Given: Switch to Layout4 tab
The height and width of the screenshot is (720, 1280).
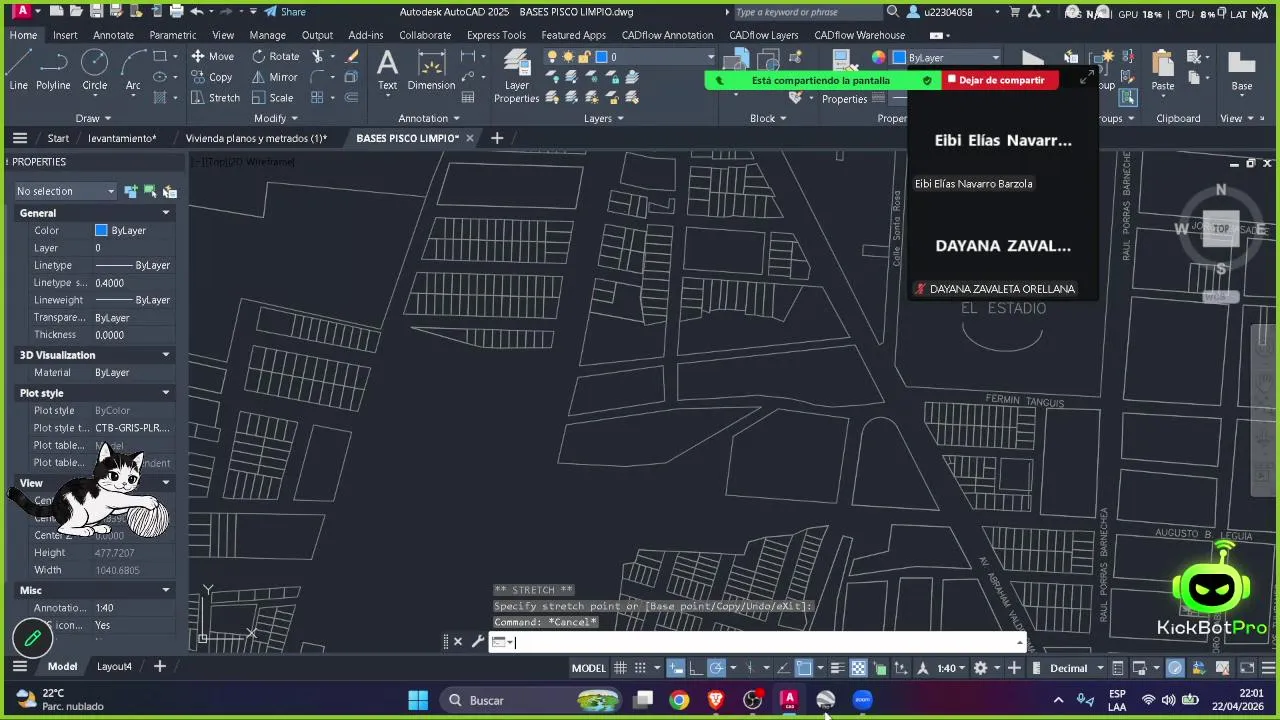Looking at the screenshot, I should pyautogui.click(x=114, y=666).
